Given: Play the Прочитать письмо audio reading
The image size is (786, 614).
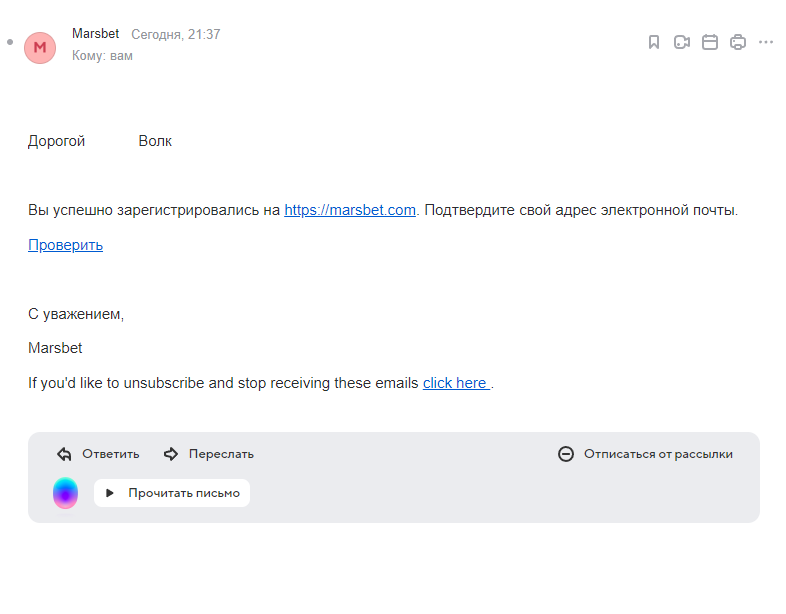Looking at the screenshot, I should (172, 493).
